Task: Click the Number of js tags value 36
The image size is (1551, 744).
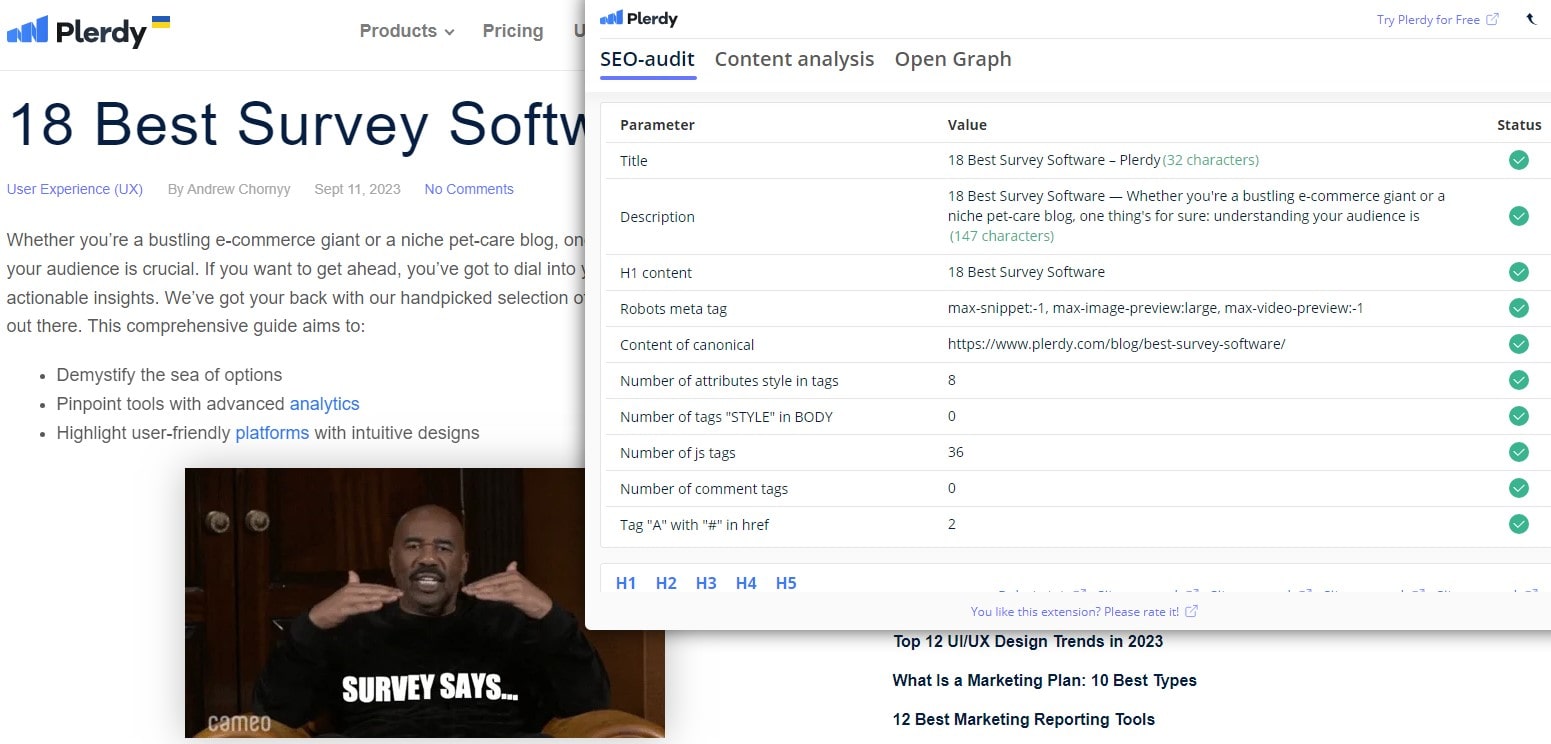Action: point(956,452)
